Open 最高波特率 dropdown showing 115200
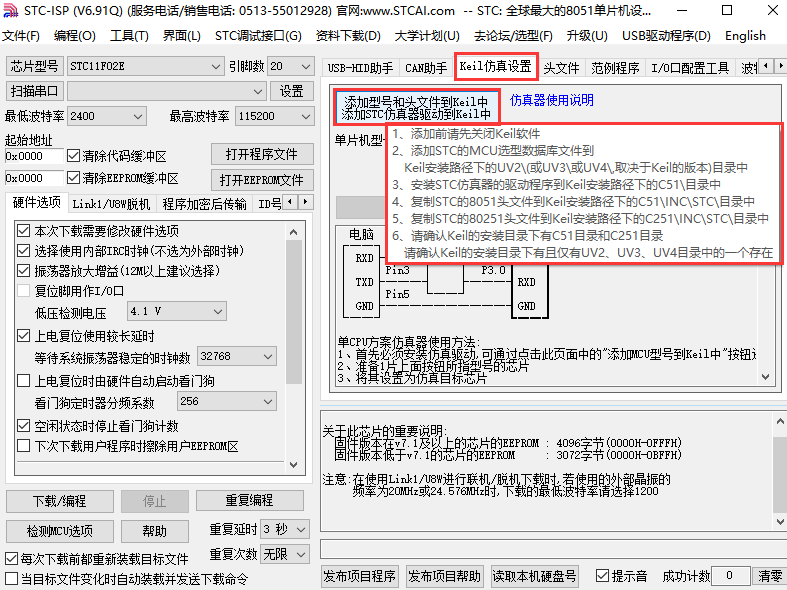The image size is (787, 590). pos(275,116)
